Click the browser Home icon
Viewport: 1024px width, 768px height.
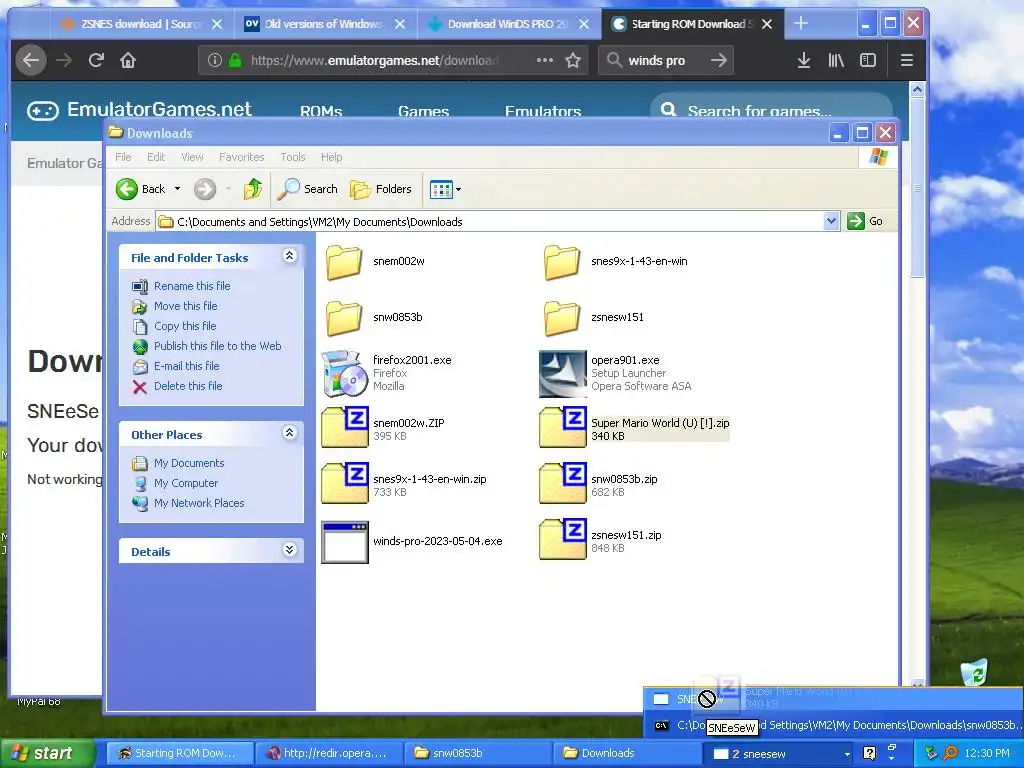128,60
